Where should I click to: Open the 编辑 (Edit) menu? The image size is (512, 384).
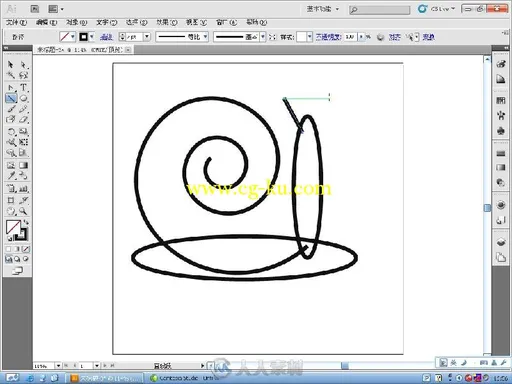pyautogui.click(x=46, y=22)
